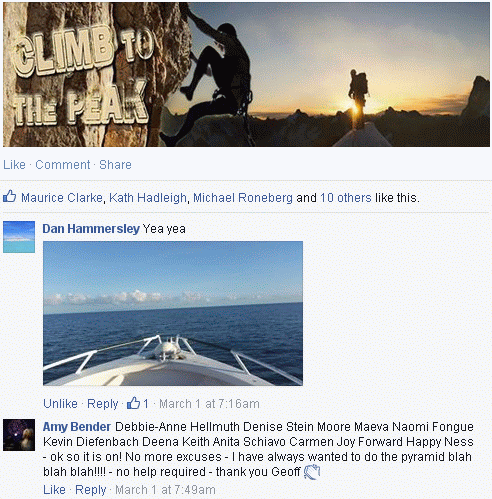Comment on the post
The height and width of the screenshot is (499, 492).
(63, 165)
